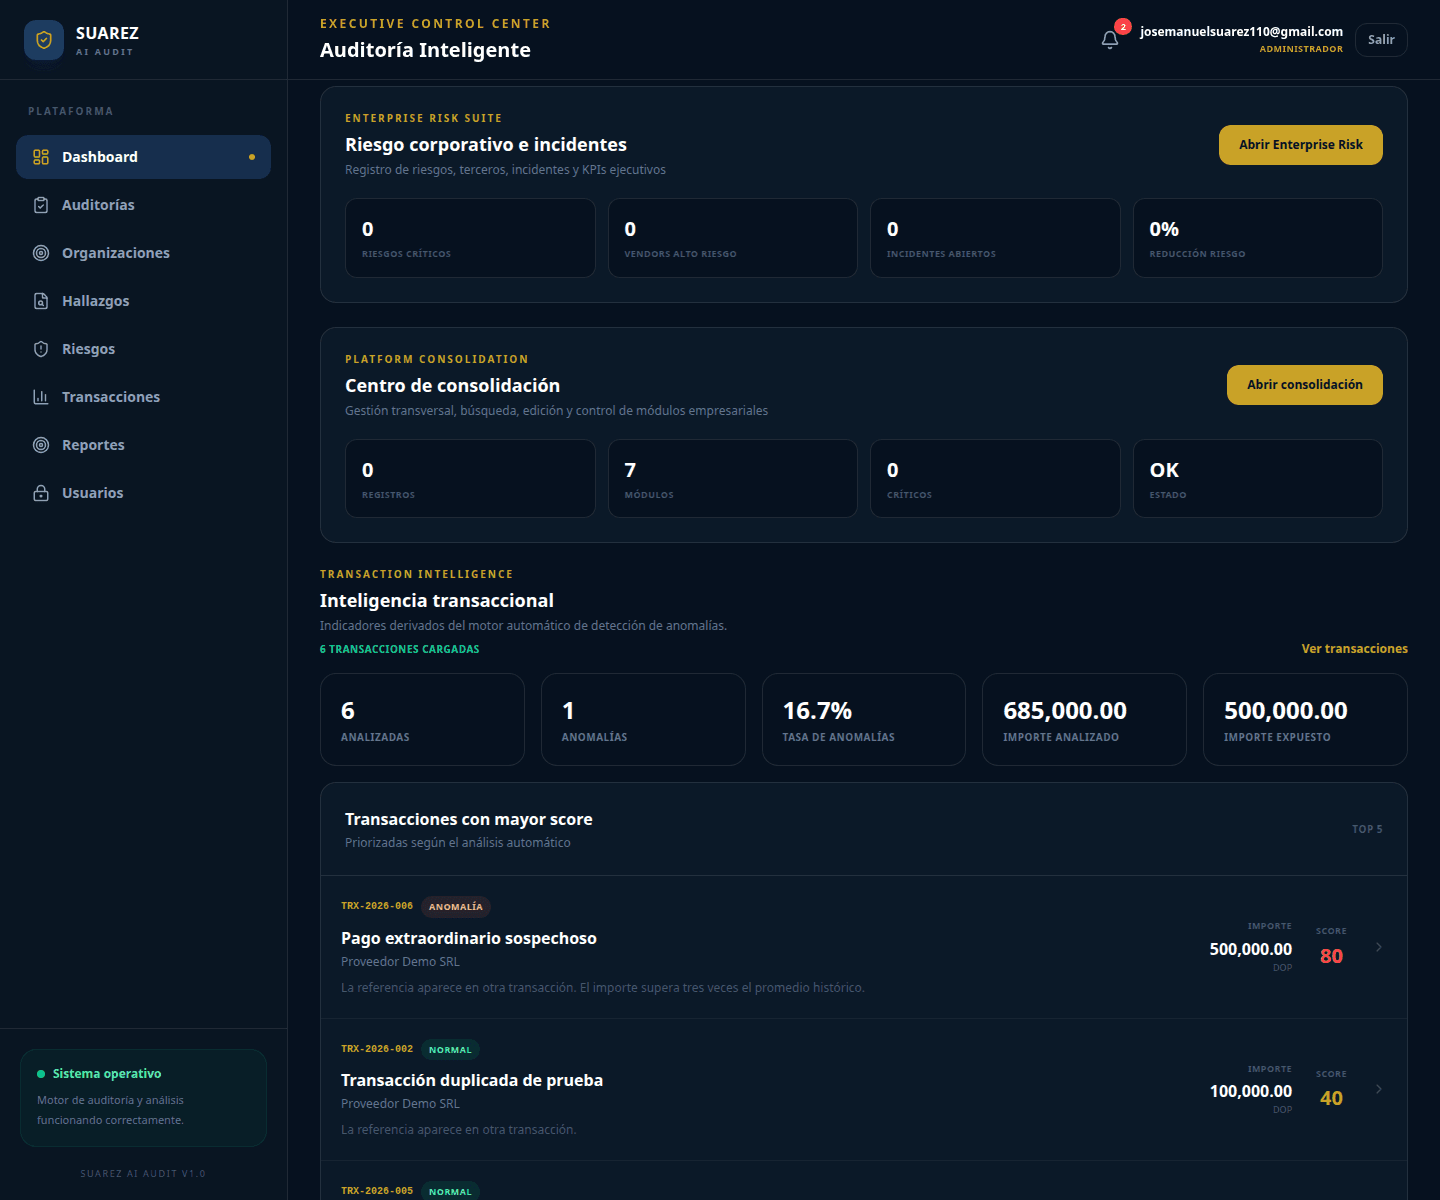Screen dimensions: 1440x1200
Task: Click the Auditoría Inteligente page title
Action: tap(425, 50)
